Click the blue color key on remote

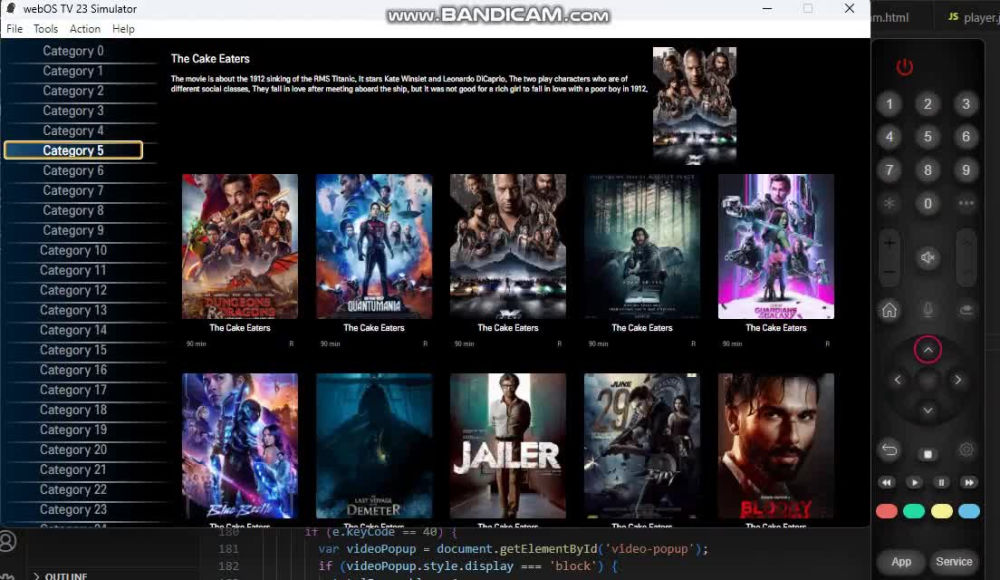click(969, 511)
